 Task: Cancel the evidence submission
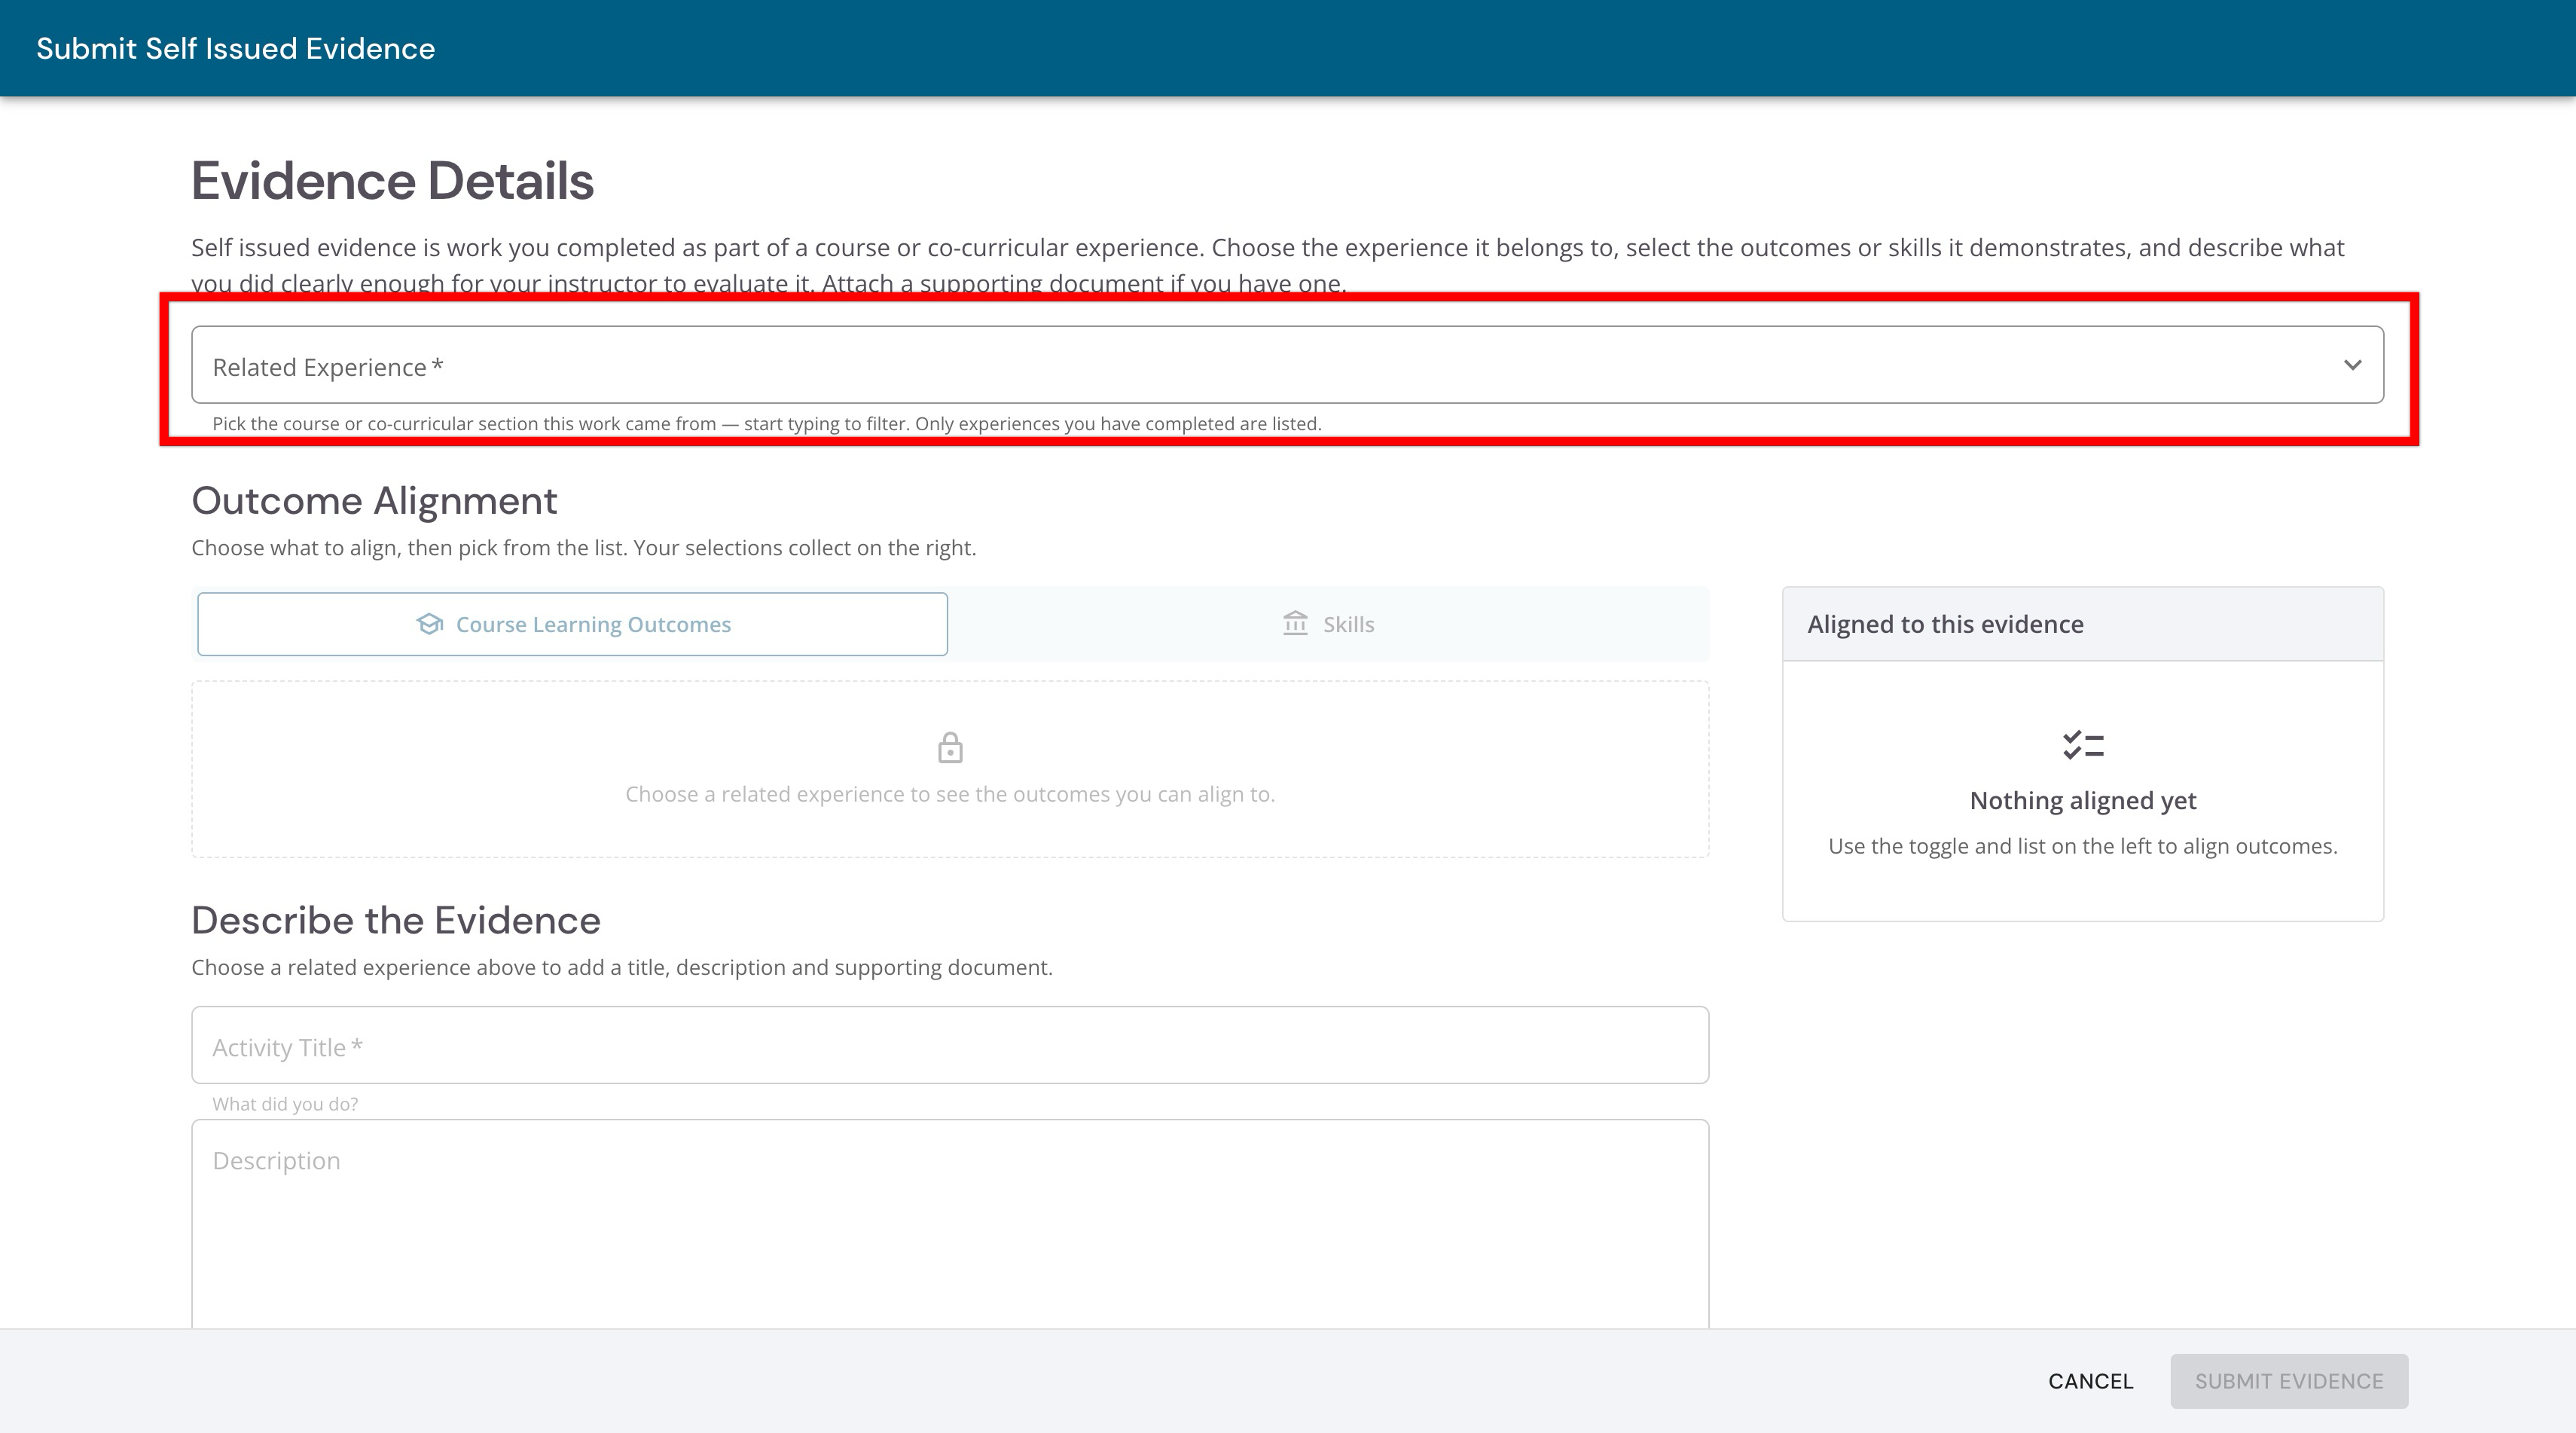coord(2090,1381)
